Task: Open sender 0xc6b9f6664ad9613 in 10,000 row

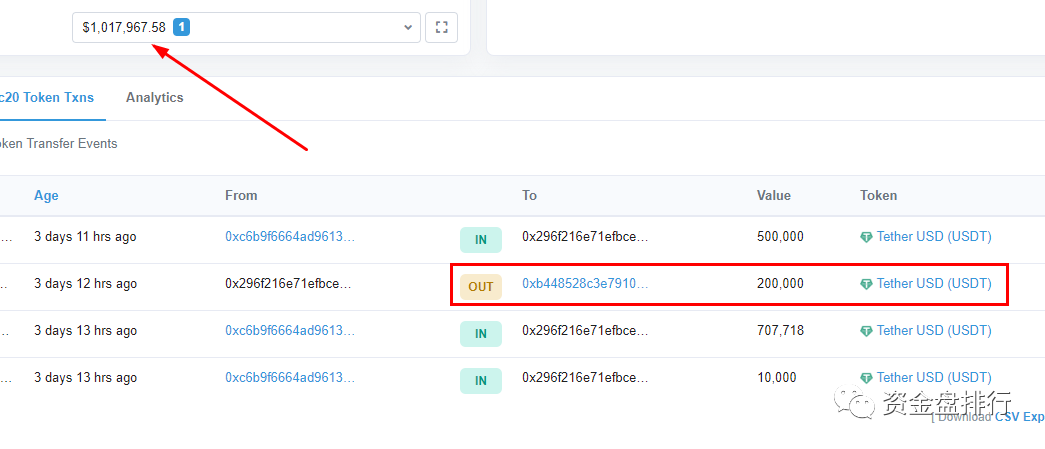Action: click(290, 378)
